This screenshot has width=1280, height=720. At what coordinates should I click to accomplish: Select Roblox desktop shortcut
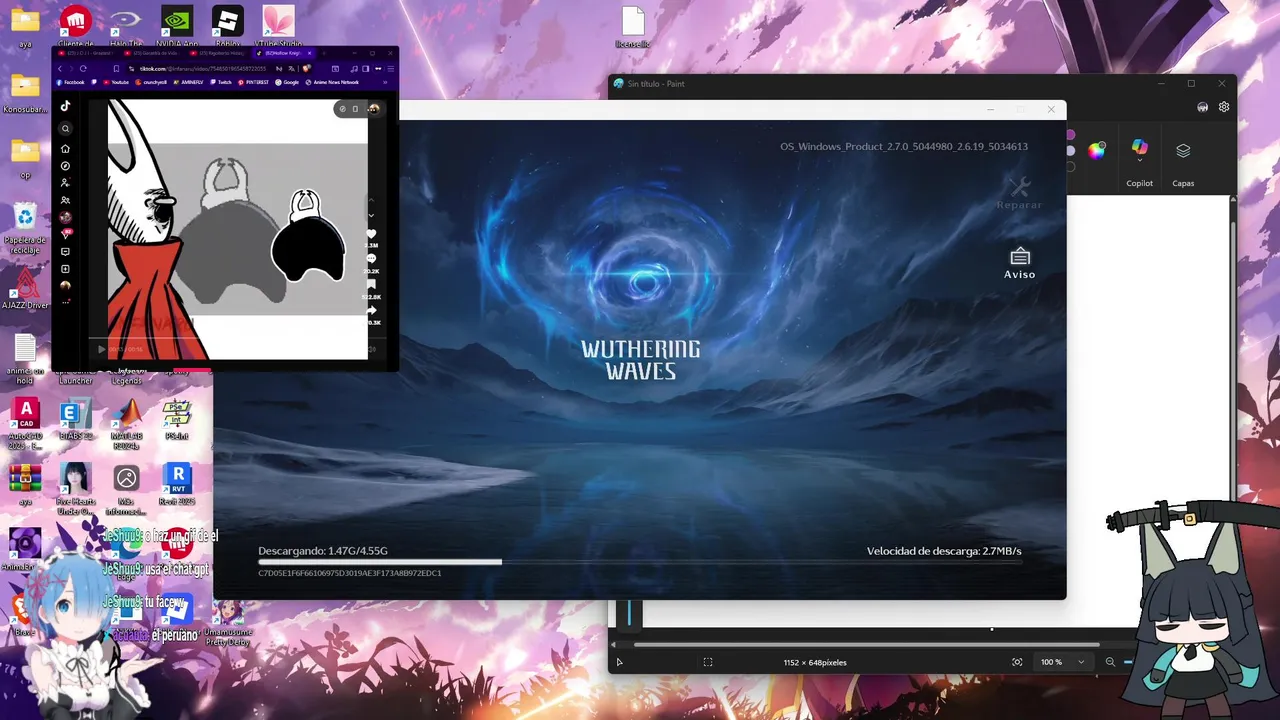point(228,27)
